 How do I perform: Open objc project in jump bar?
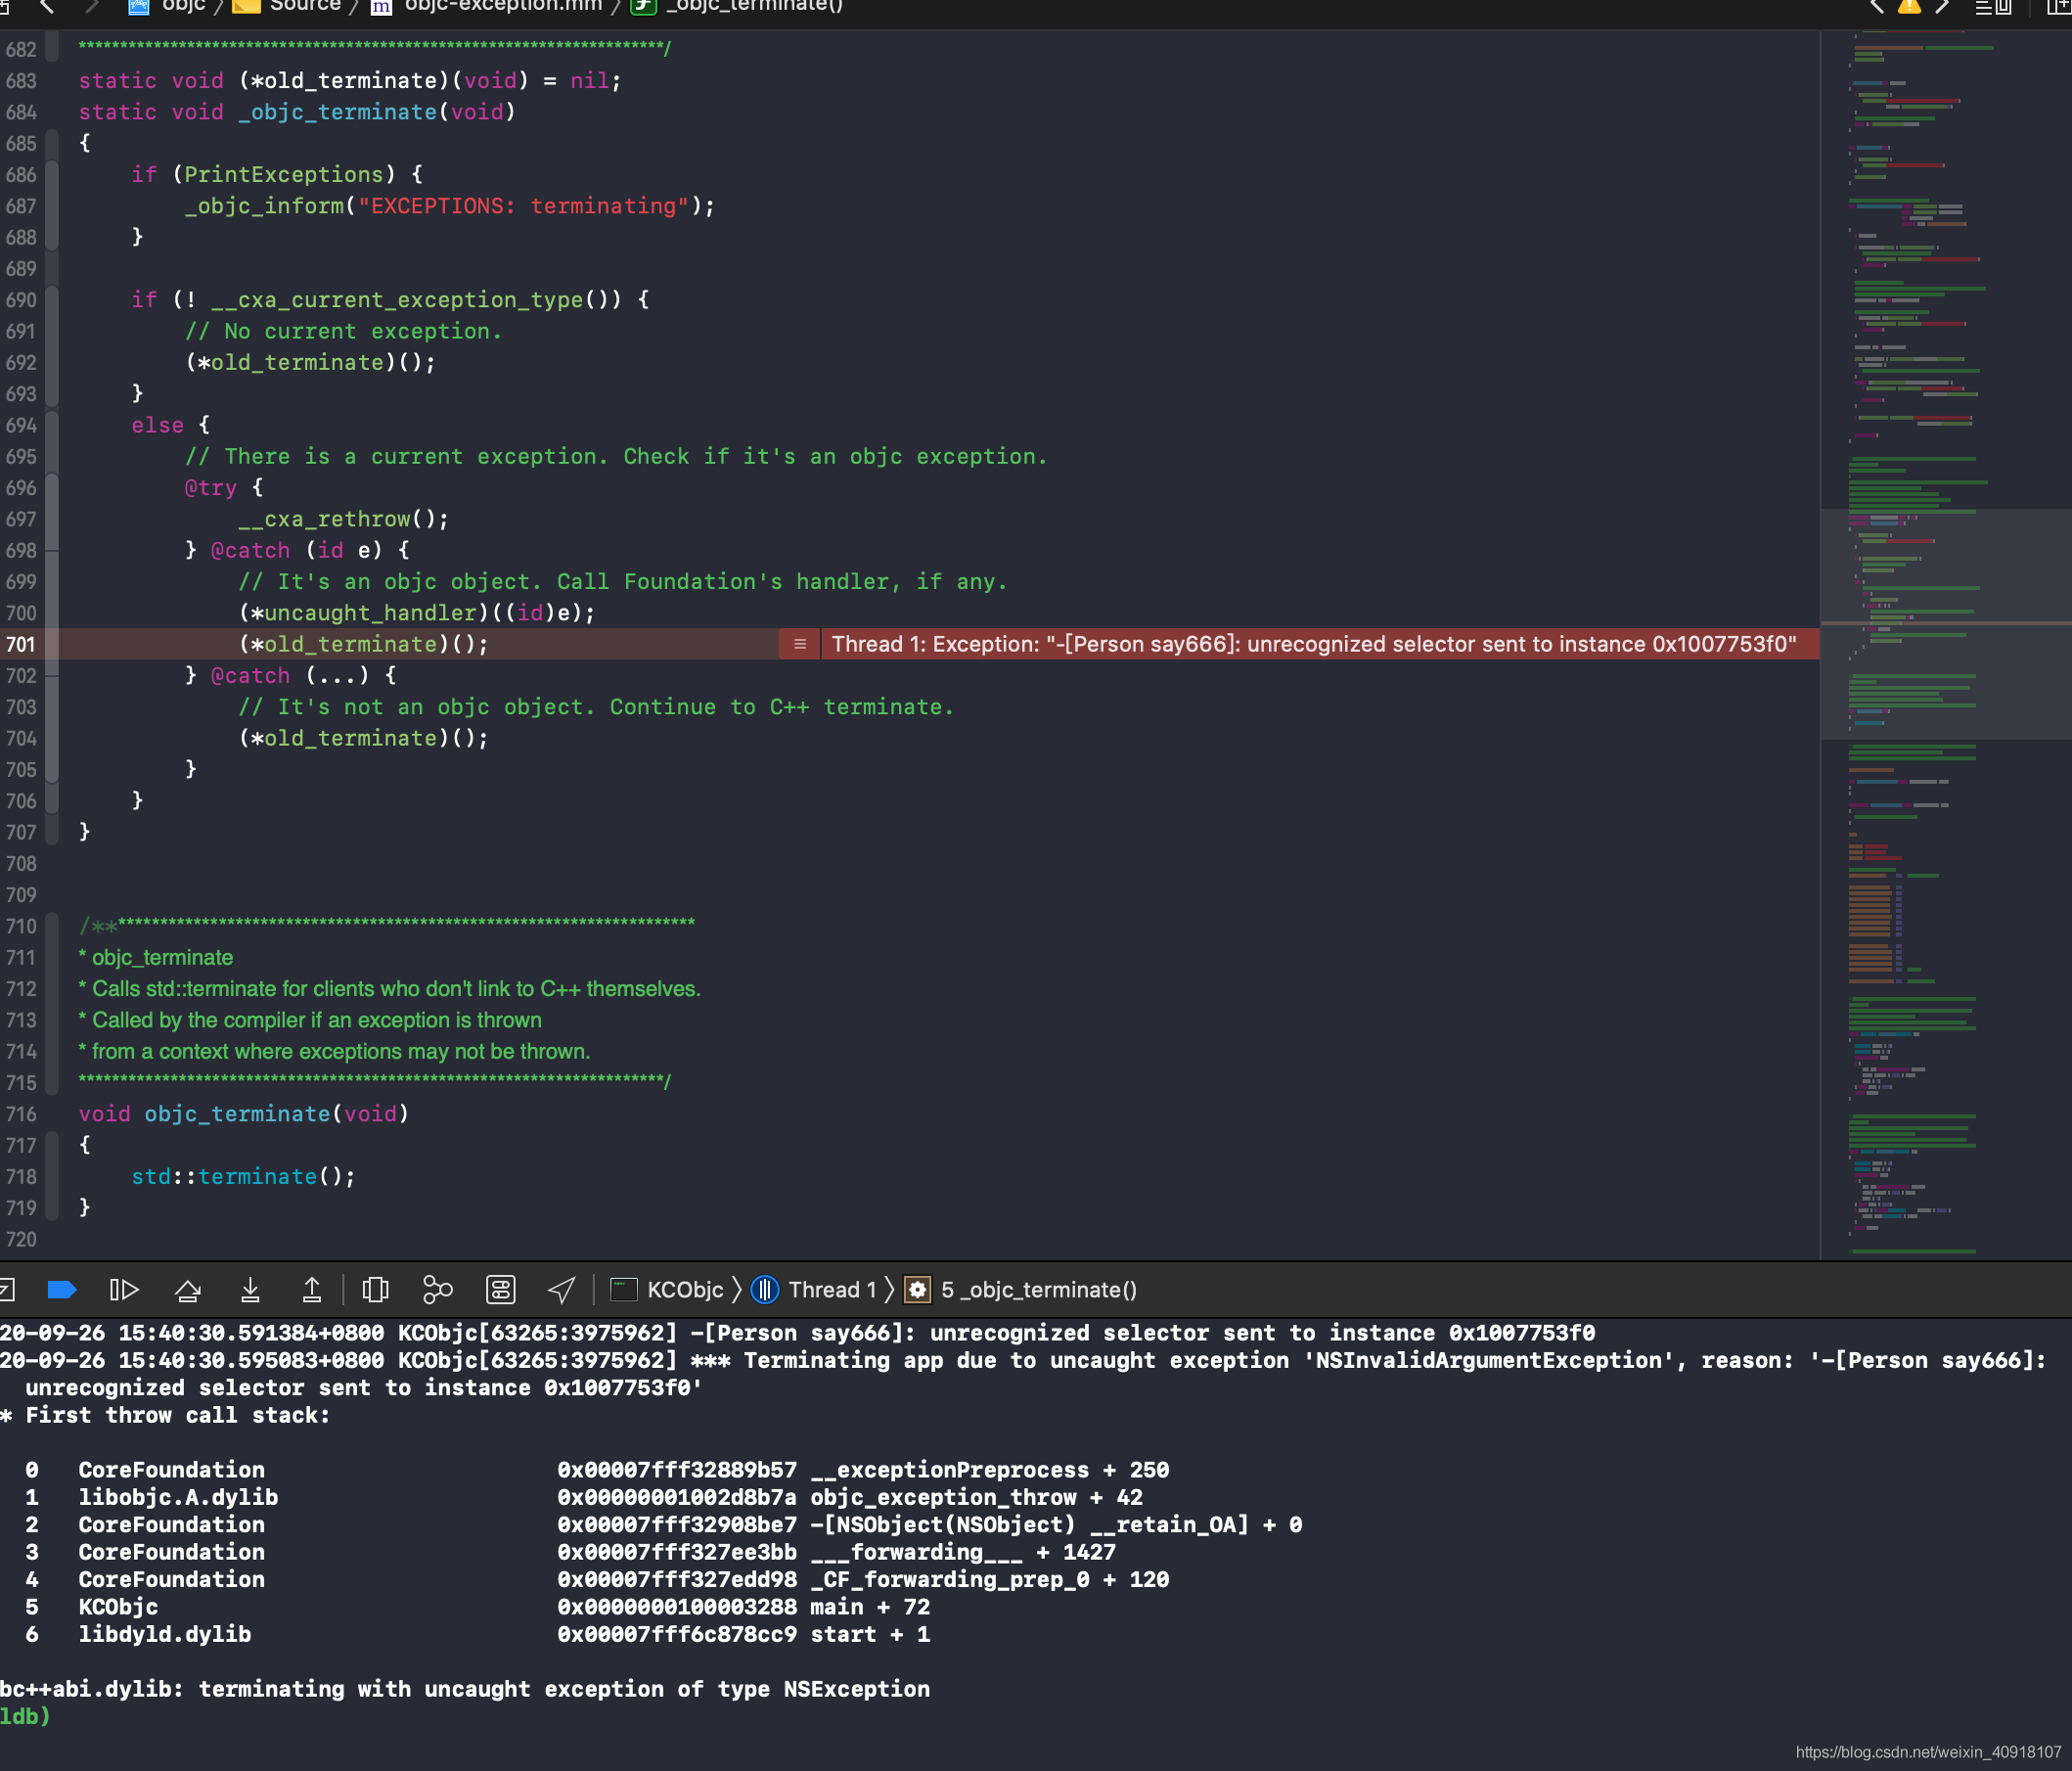tap(183, 6)
